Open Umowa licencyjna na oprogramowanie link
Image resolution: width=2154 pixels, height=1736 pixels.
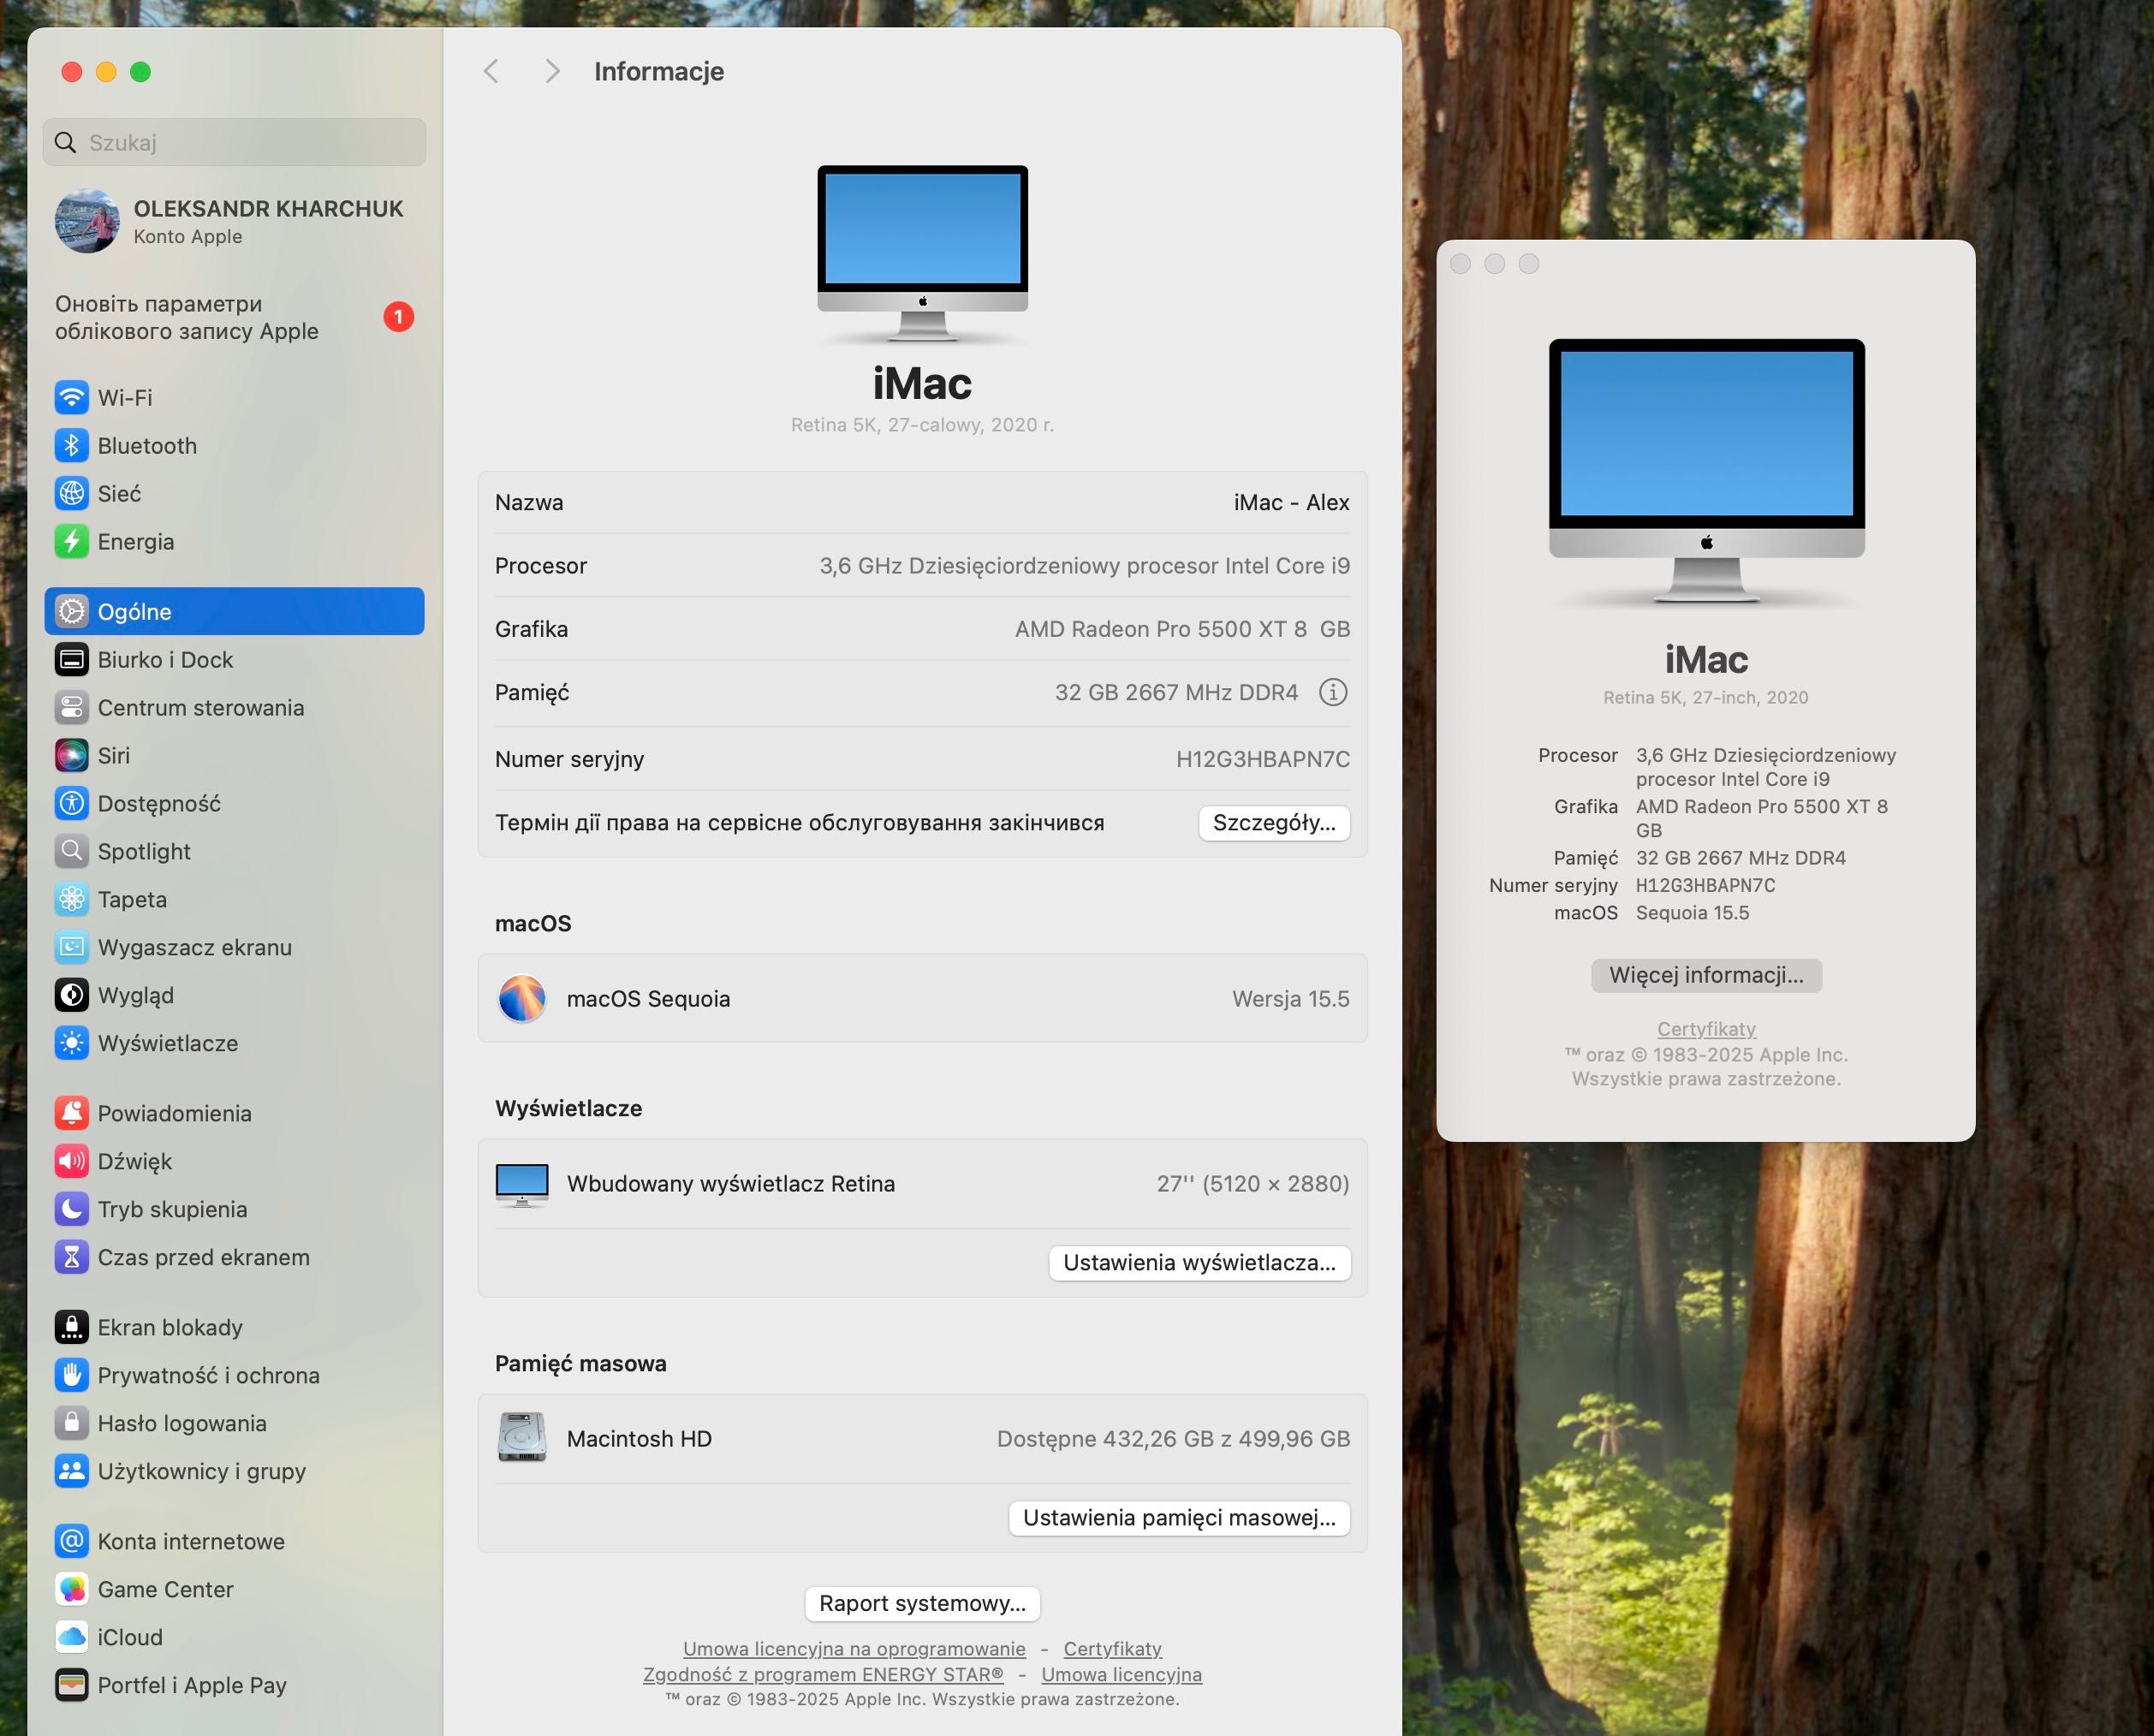[x=854, y=1649]
